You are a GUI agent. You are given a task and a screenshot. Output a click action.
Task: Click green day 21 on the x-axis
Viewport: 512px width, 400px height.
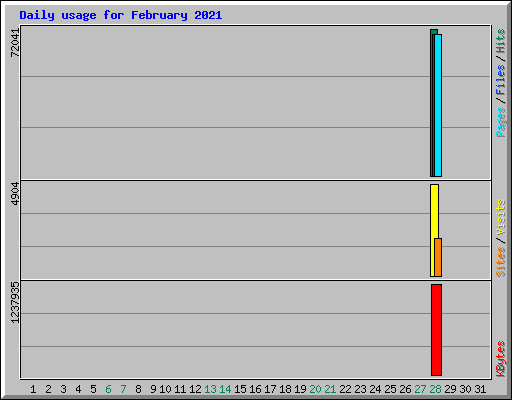coord(330,389)
